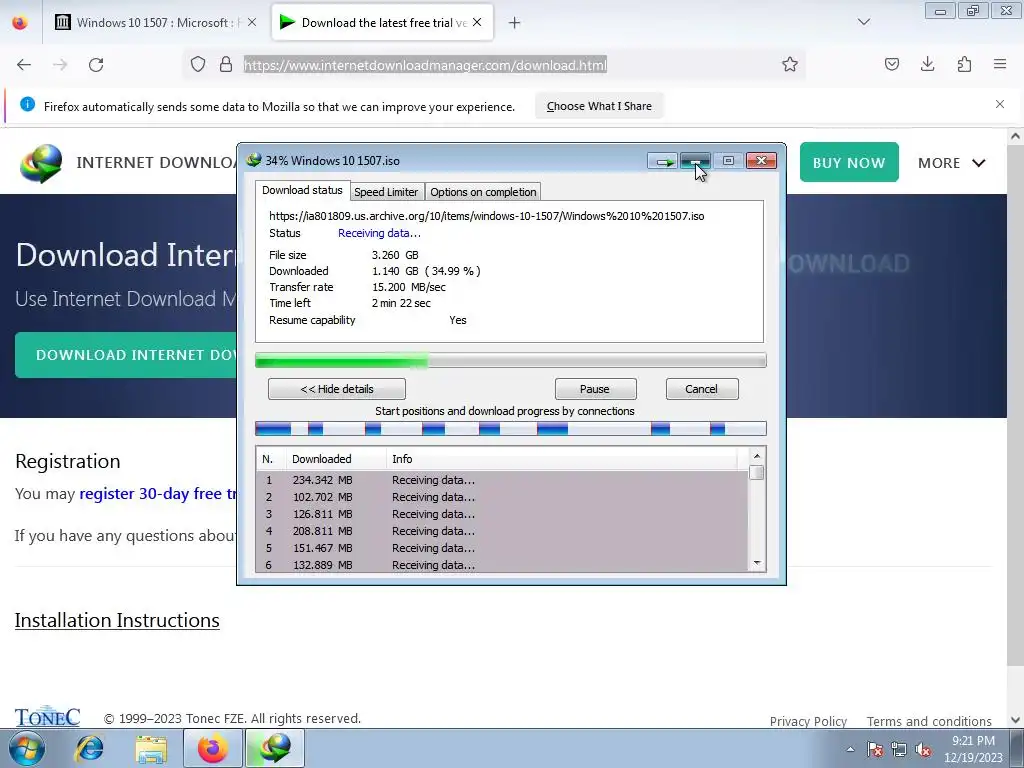Expand the MORE dropdown menu
This screenshot has width=1024, height=768.
pyautogui.click(x=952, y=163)
